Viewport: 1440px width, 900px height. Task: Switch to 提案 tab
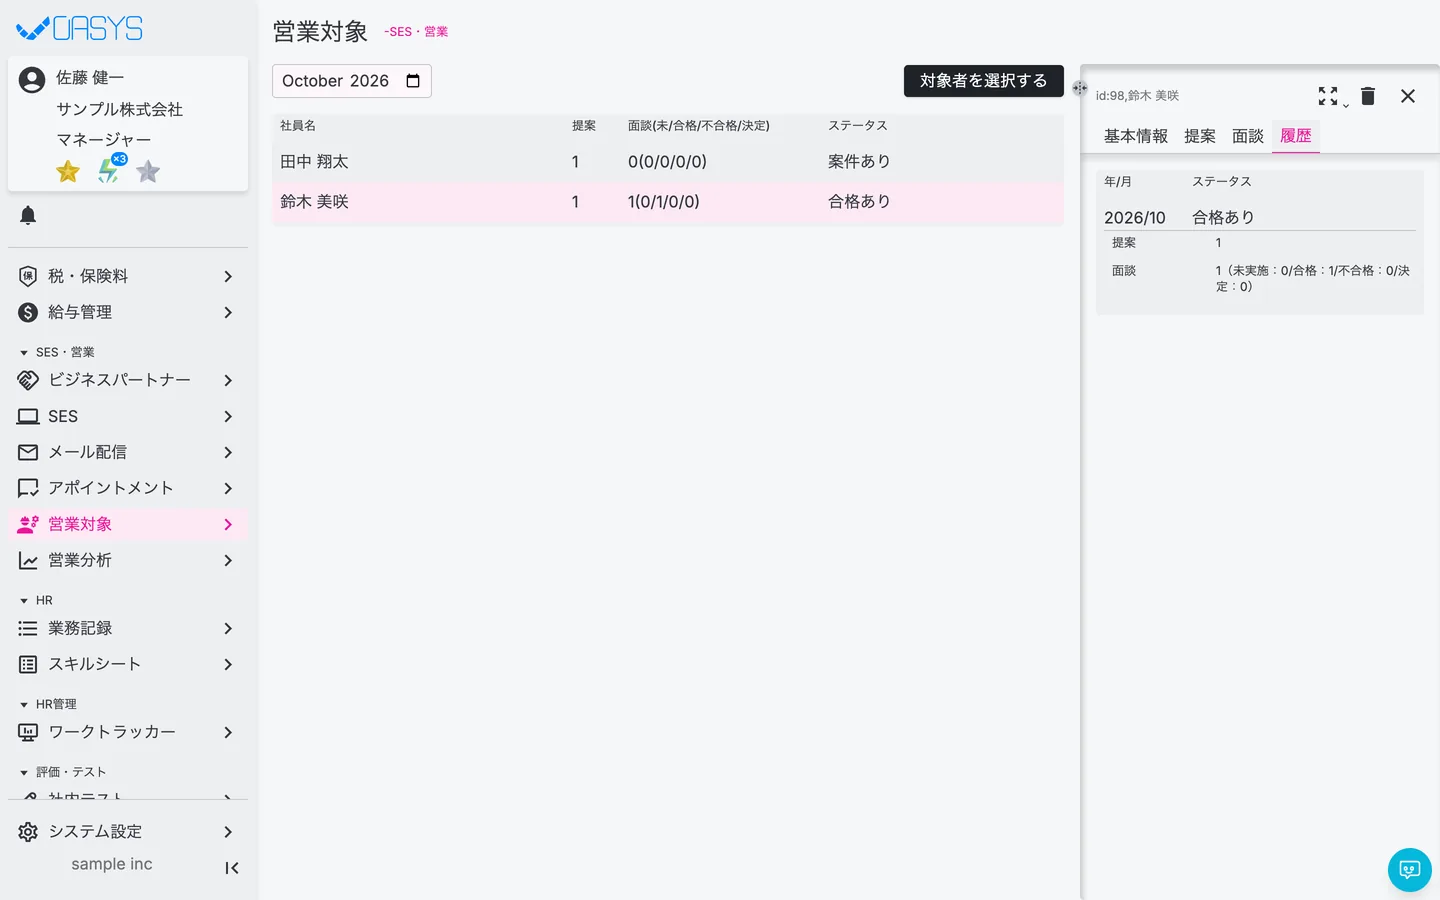(1200, 136)
